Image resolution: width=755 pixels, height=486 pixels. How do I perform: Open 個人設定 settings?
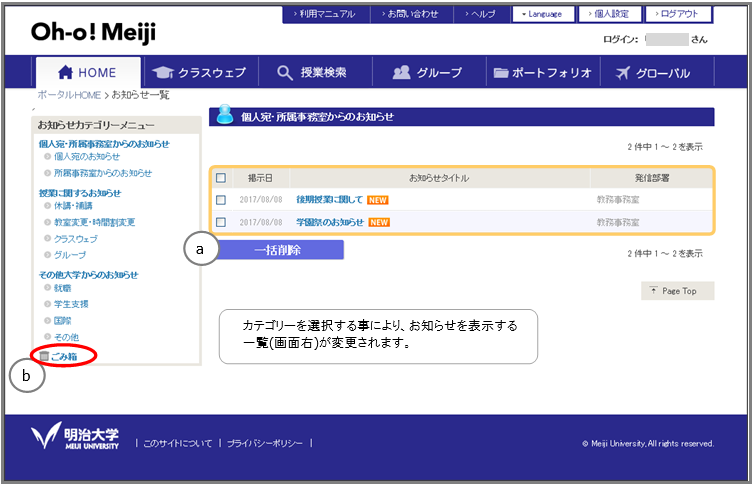tap(610, 14)
